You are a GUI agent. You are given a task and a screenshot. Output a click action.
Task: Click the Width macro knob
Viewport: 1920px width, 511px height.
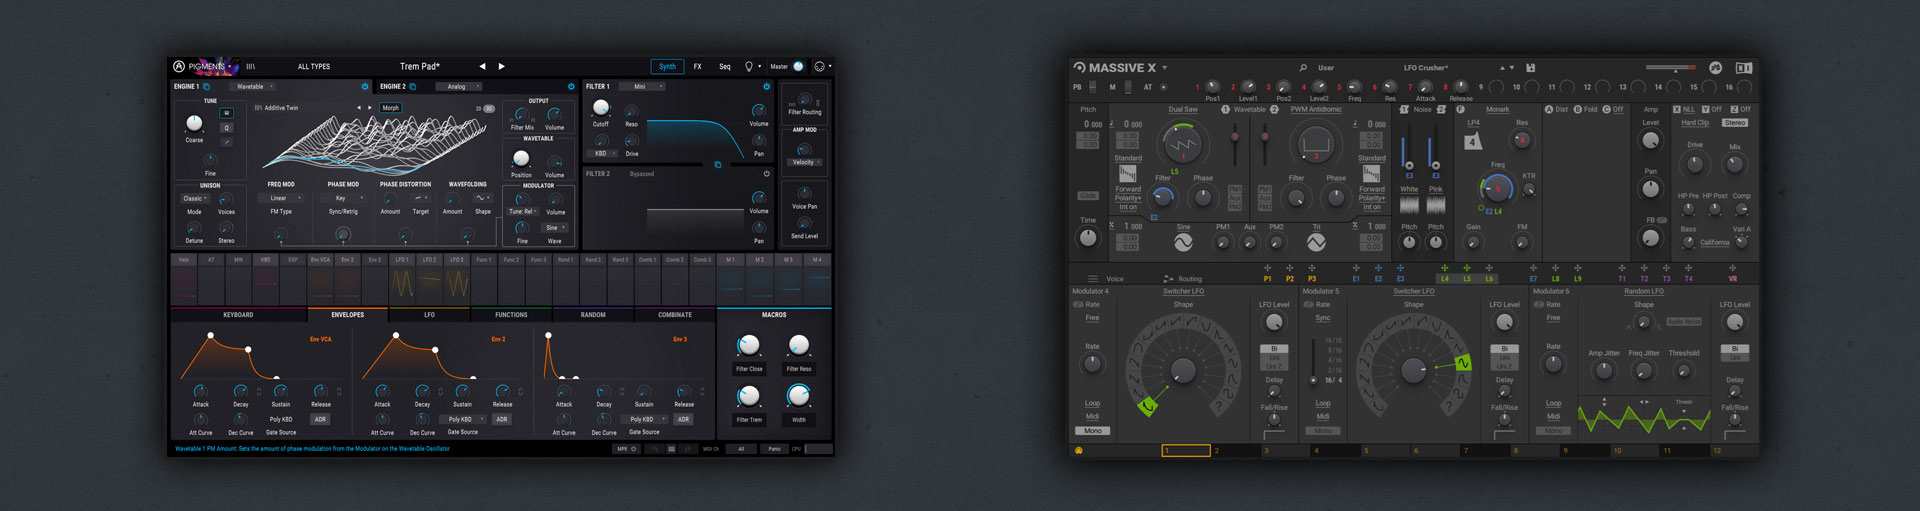[798, 396]
